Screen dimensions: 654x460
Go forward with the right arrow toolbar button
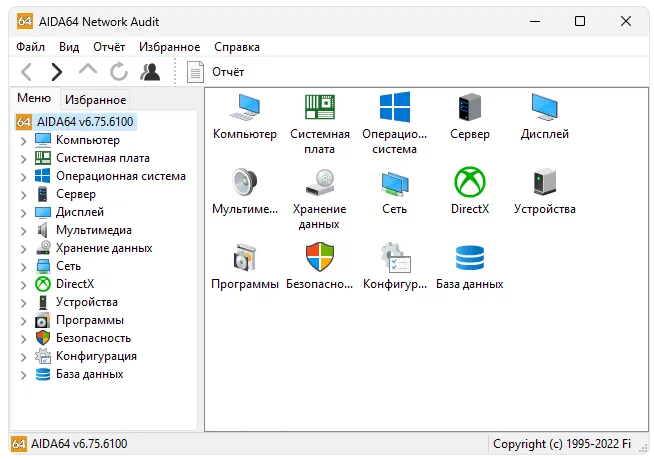pos(57,72)
